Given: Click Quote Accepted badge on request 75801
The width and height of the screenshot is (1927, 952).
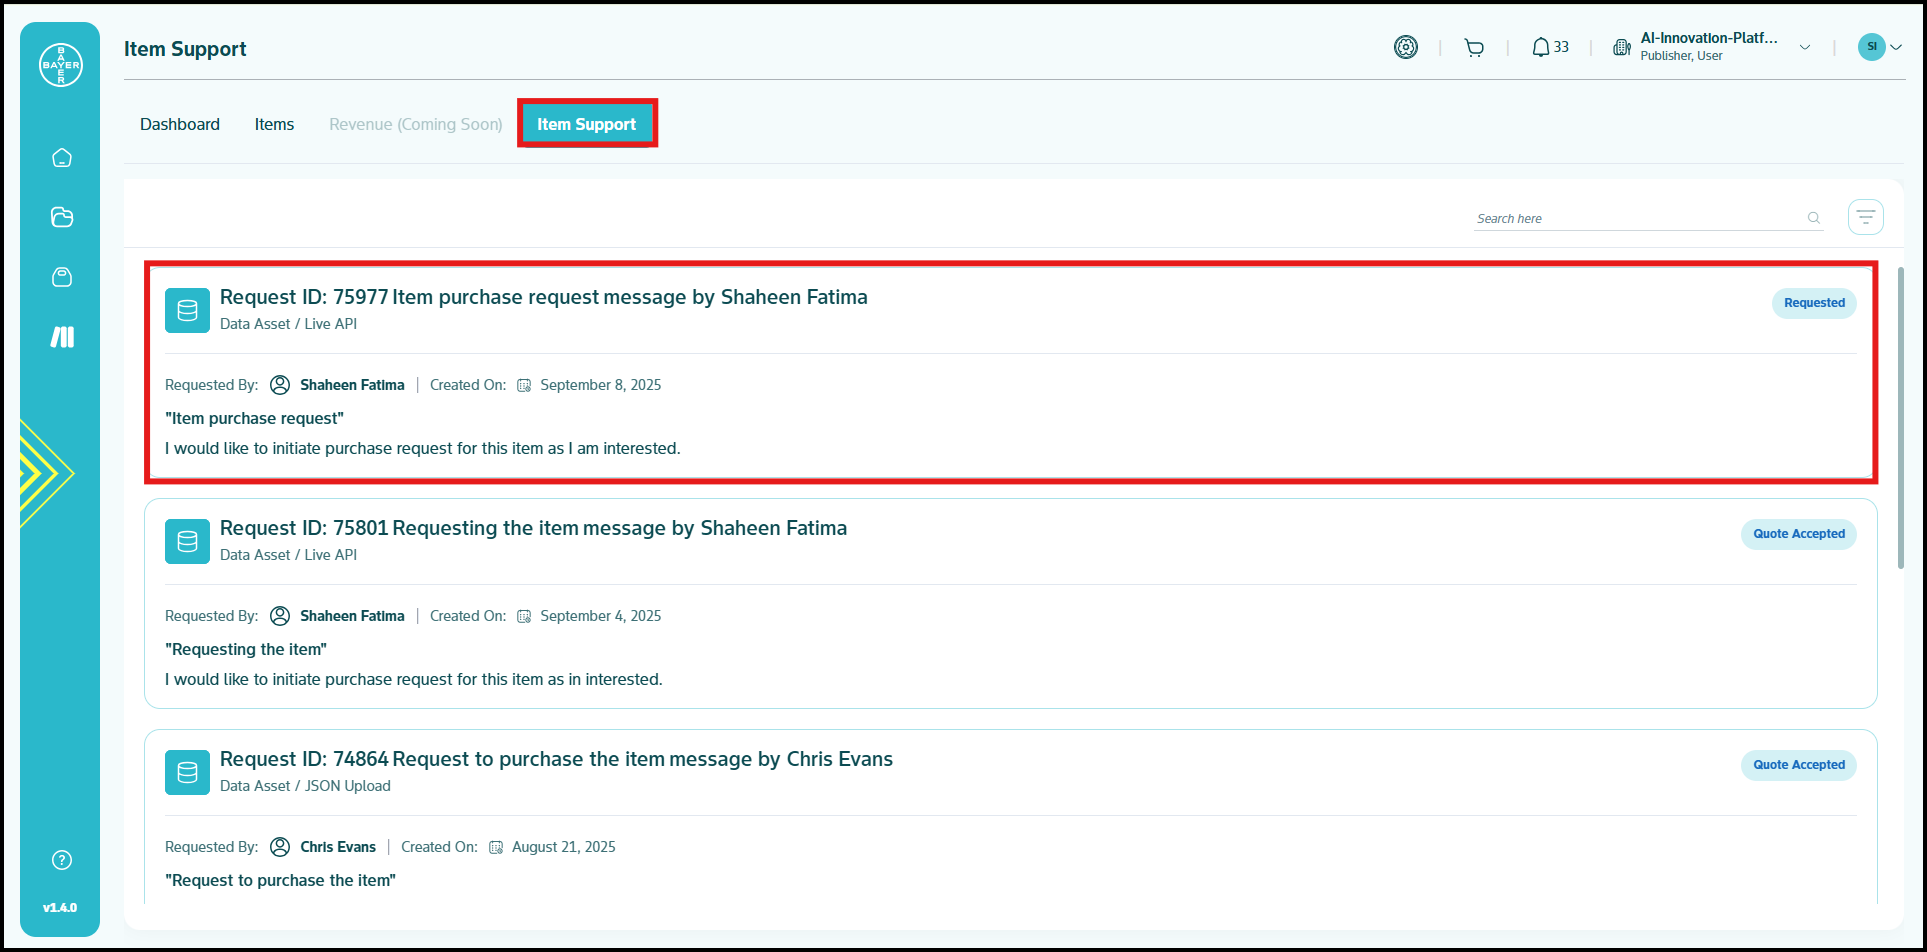Looking at the screenshot, I should click(x=1798, y=534).
